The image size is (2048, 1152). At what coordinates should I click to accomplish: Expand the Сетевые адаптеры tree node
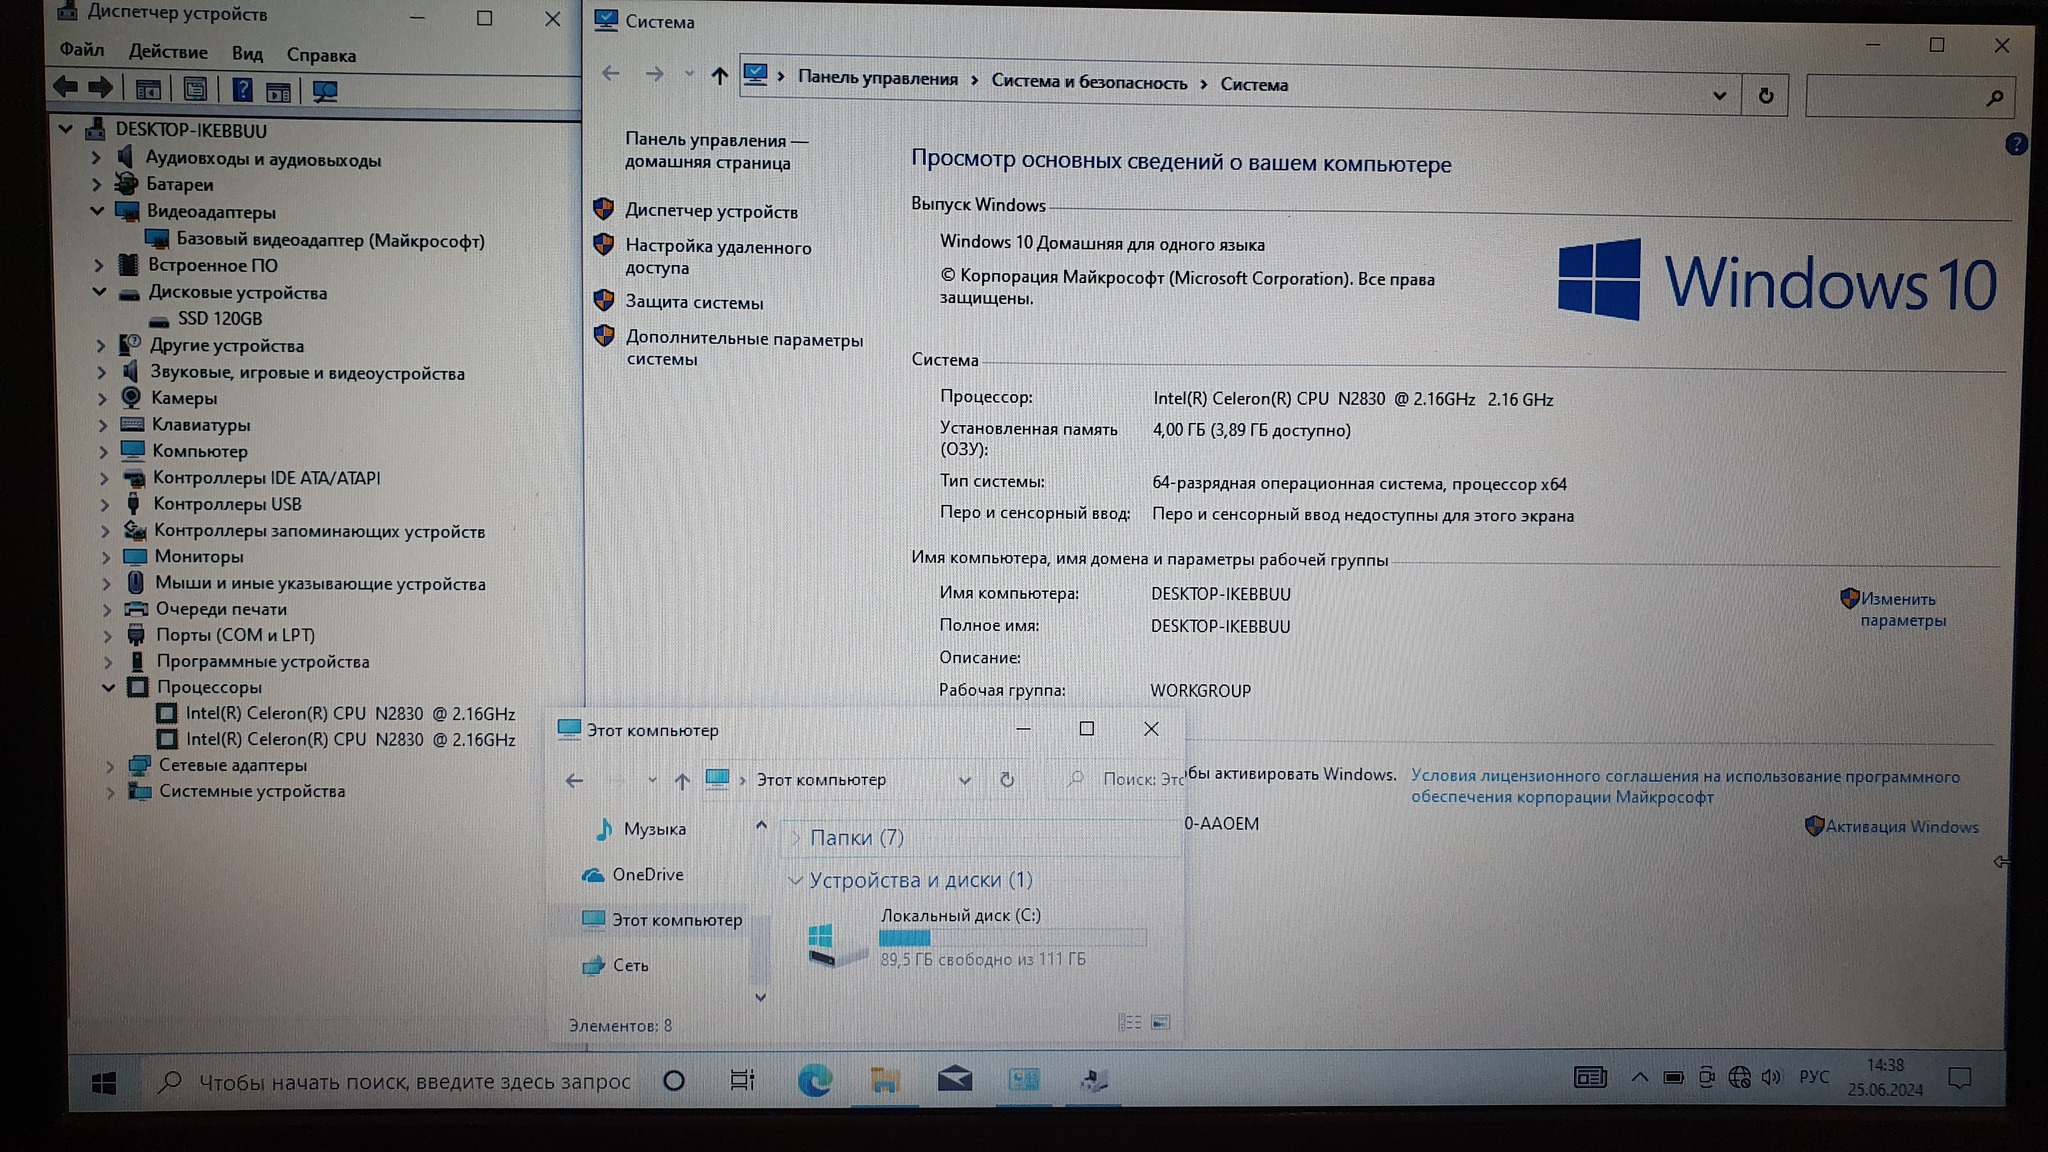[x=110, y=765]
